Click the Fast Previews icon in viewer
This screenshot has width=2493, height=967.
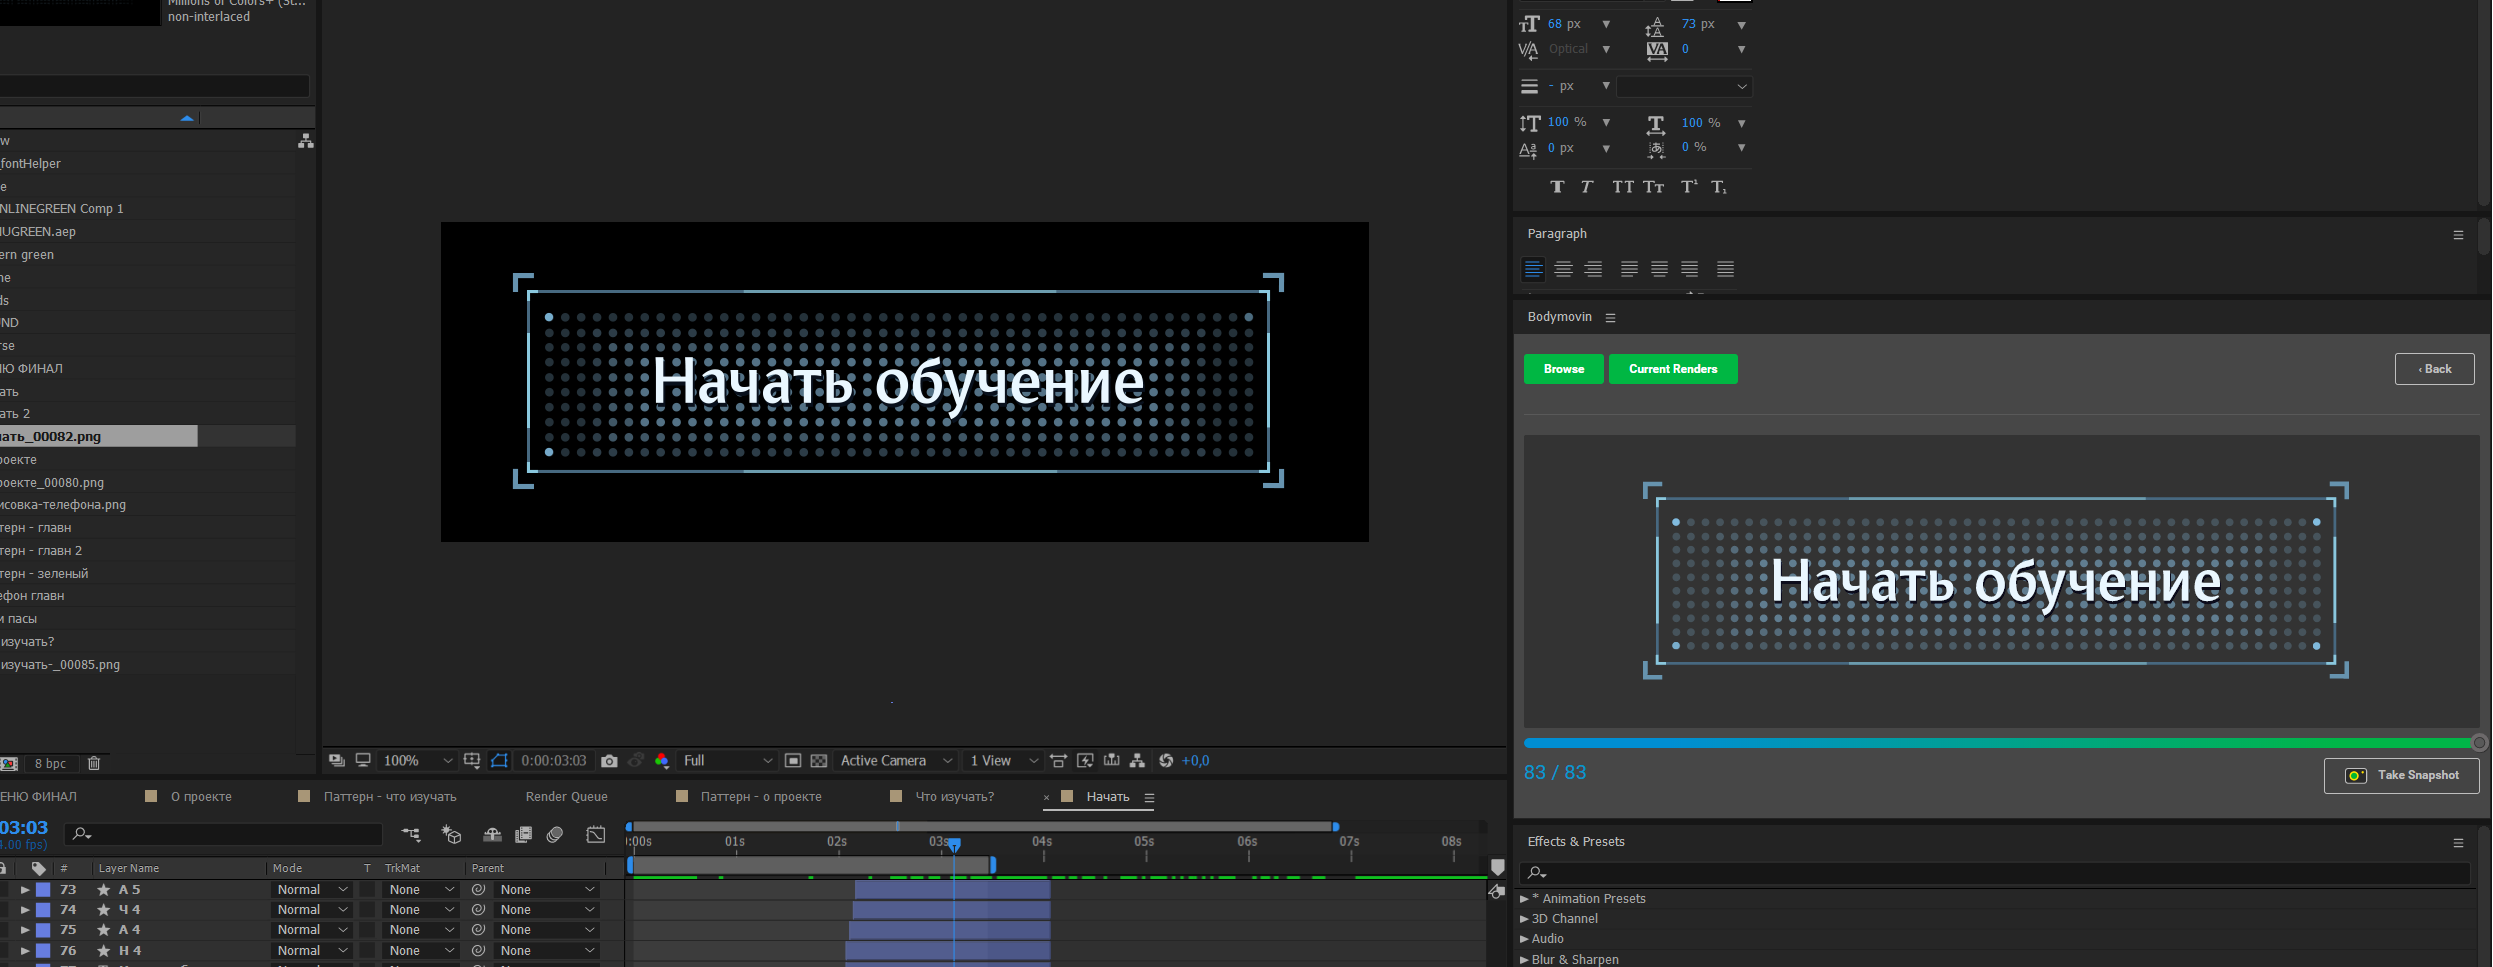coord(1085,761)
